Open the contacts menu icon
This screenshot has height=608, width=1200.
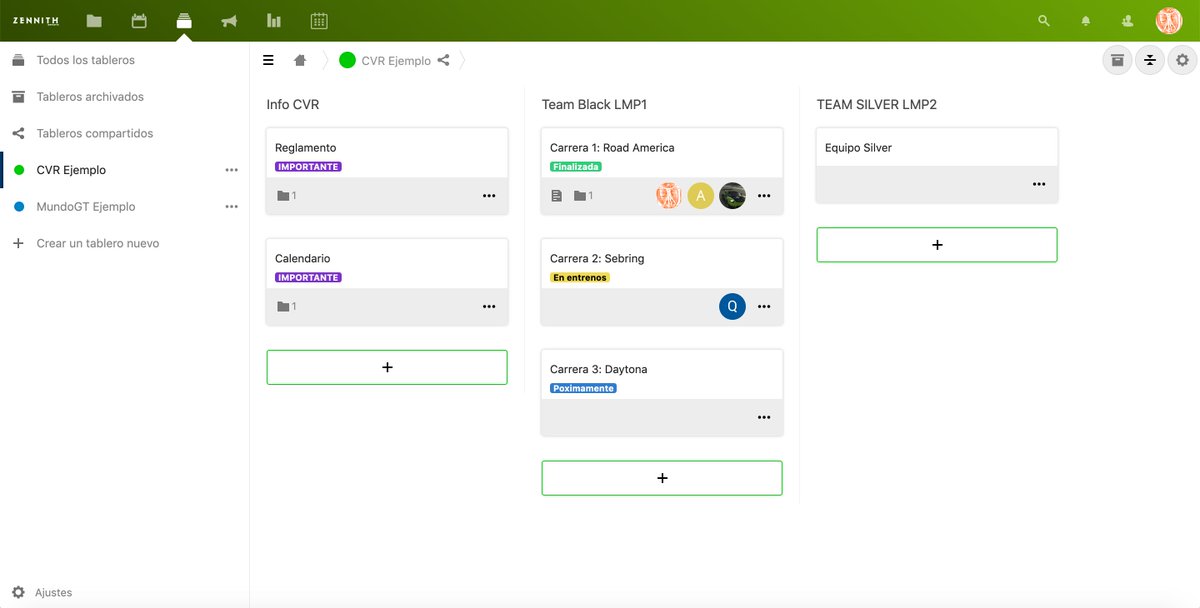1128,20
